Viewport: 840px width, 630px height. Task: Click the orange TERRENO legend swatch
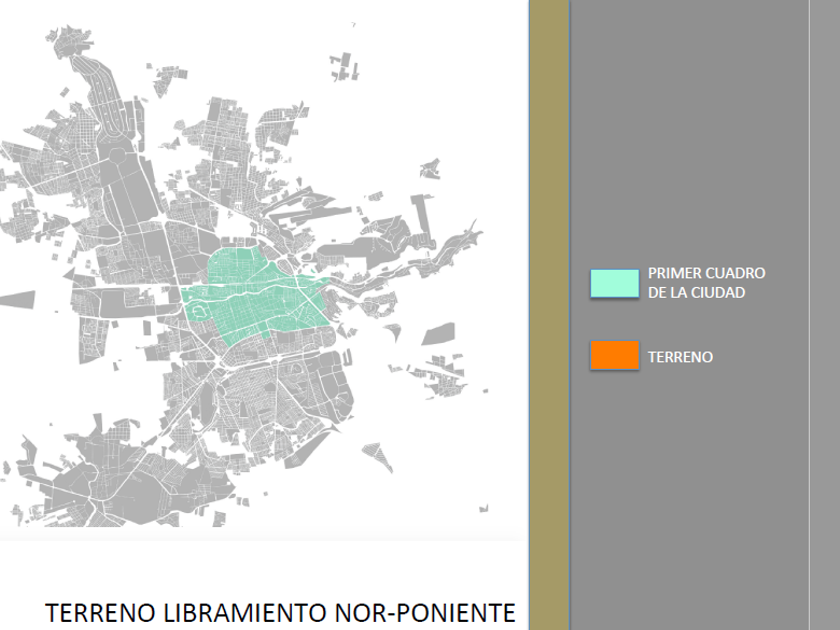614,355
